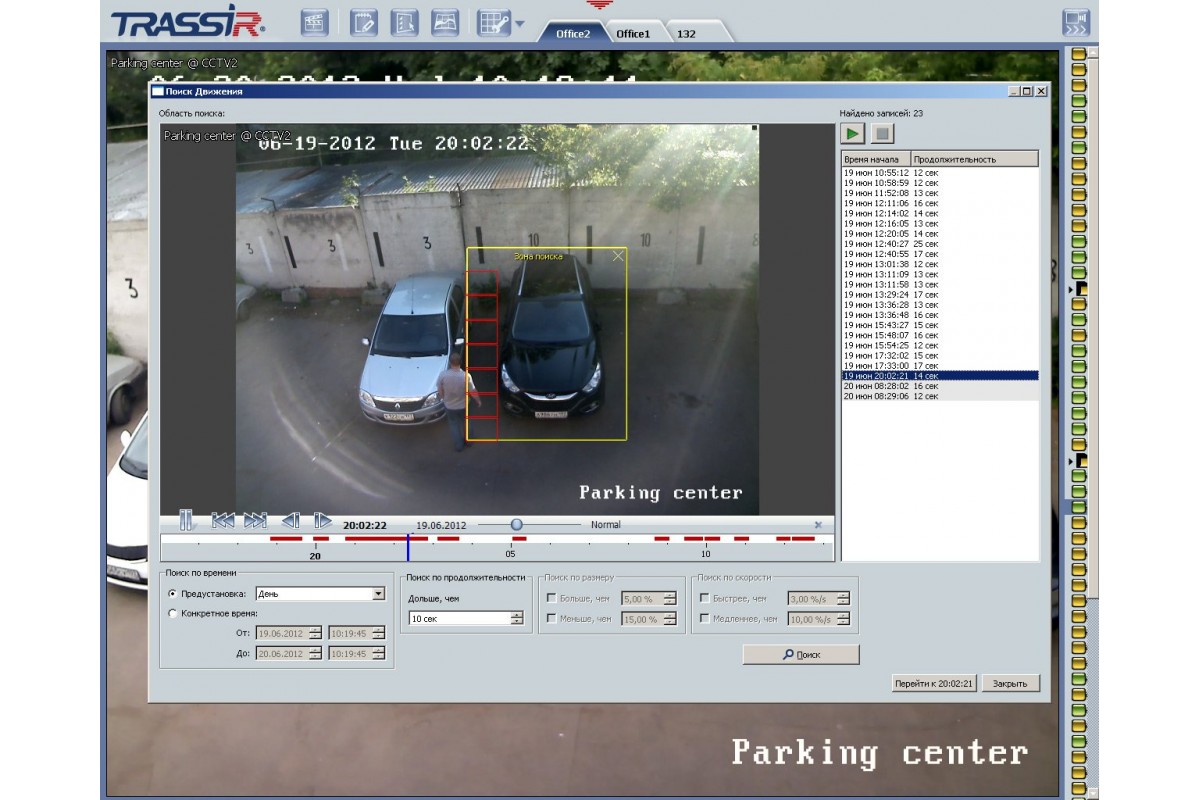Increase the 10 сек duration spinner

[x=517, y=615]
